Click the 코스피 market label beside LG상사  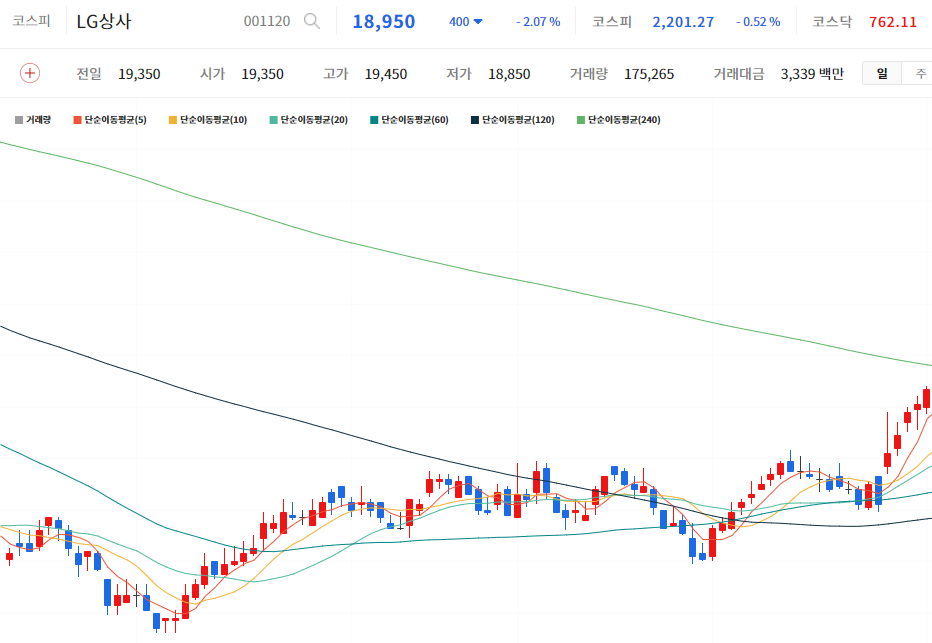tap(32, 21)
